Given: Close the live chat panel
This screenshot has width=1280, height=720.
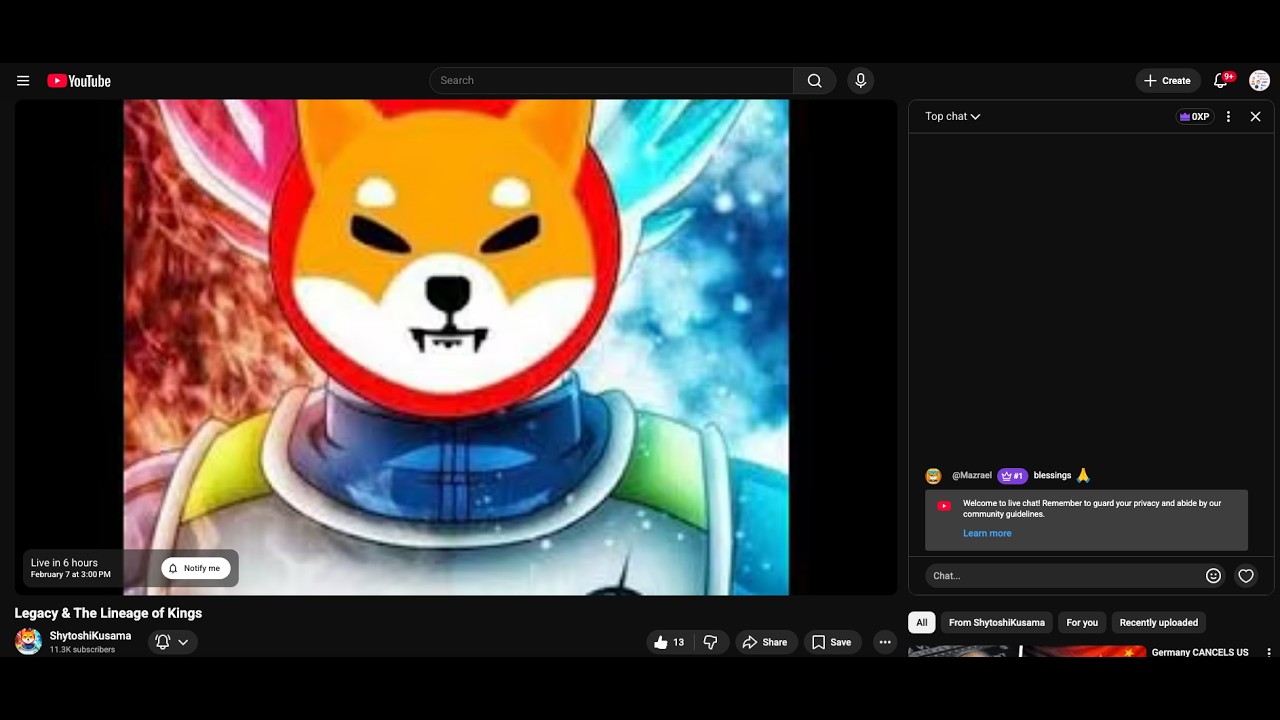Looking at the screenshot, I should [x=1256, y=117].
